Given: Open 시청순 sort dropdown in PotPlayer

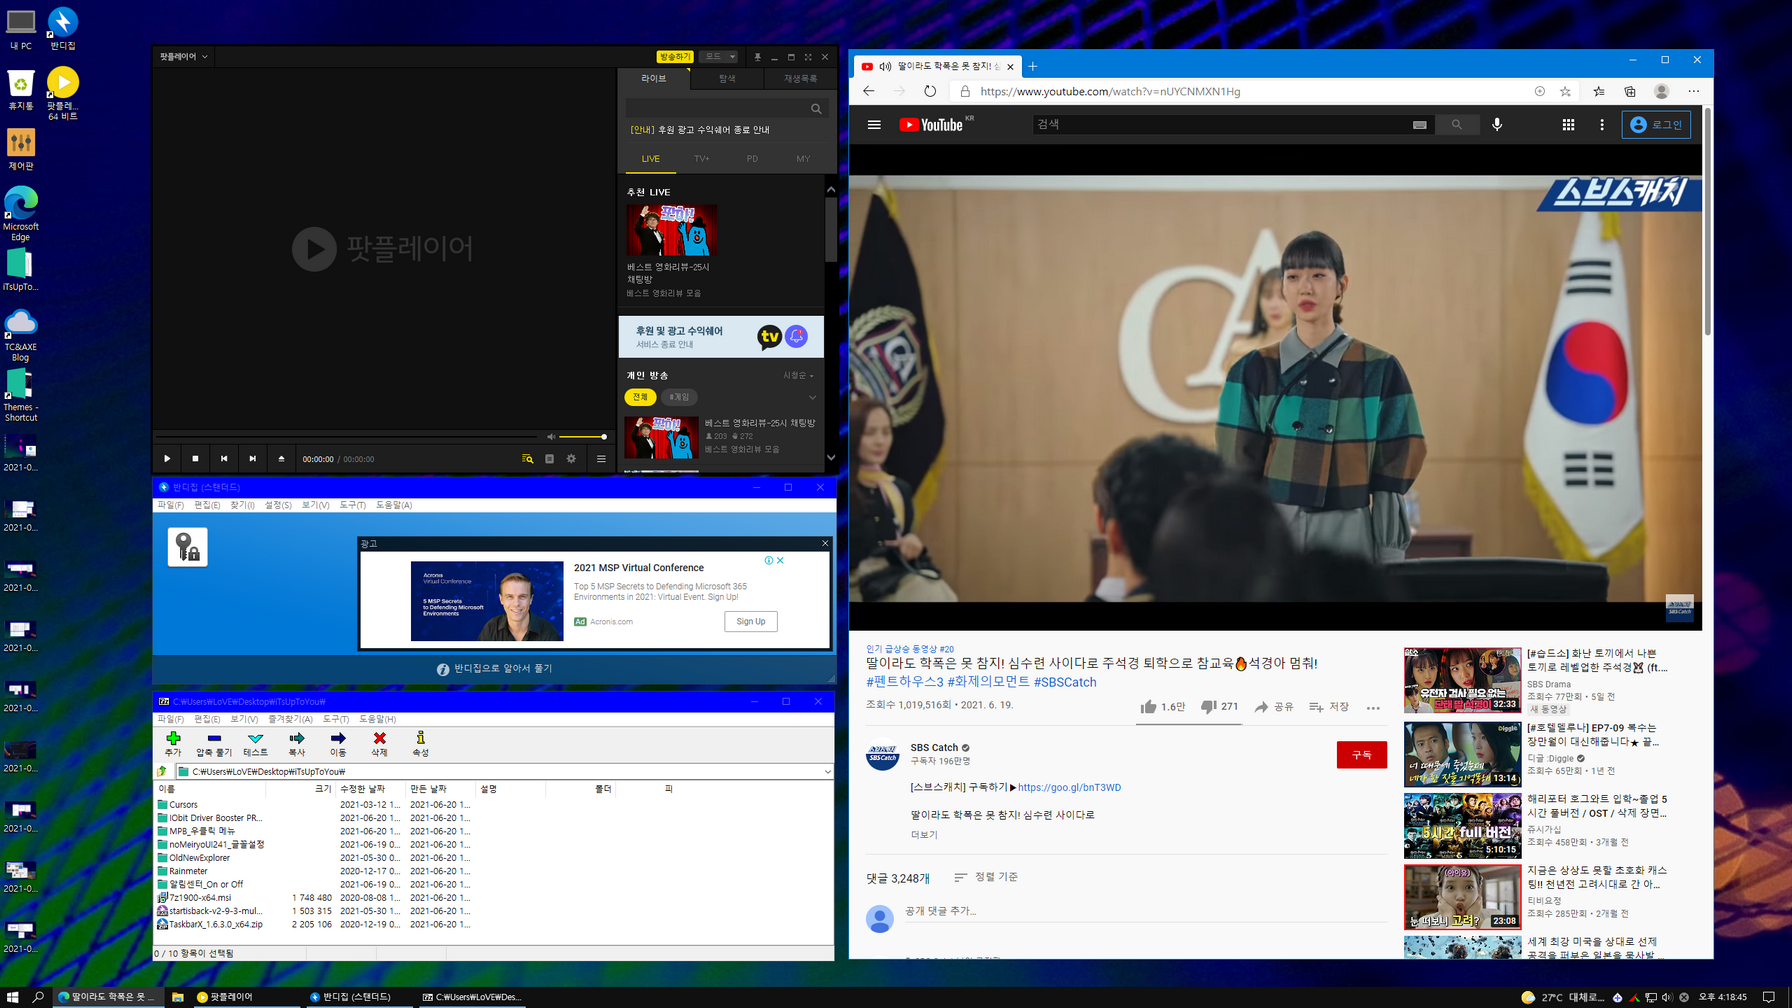Looking at the screenshot, I should pos(798,376).
